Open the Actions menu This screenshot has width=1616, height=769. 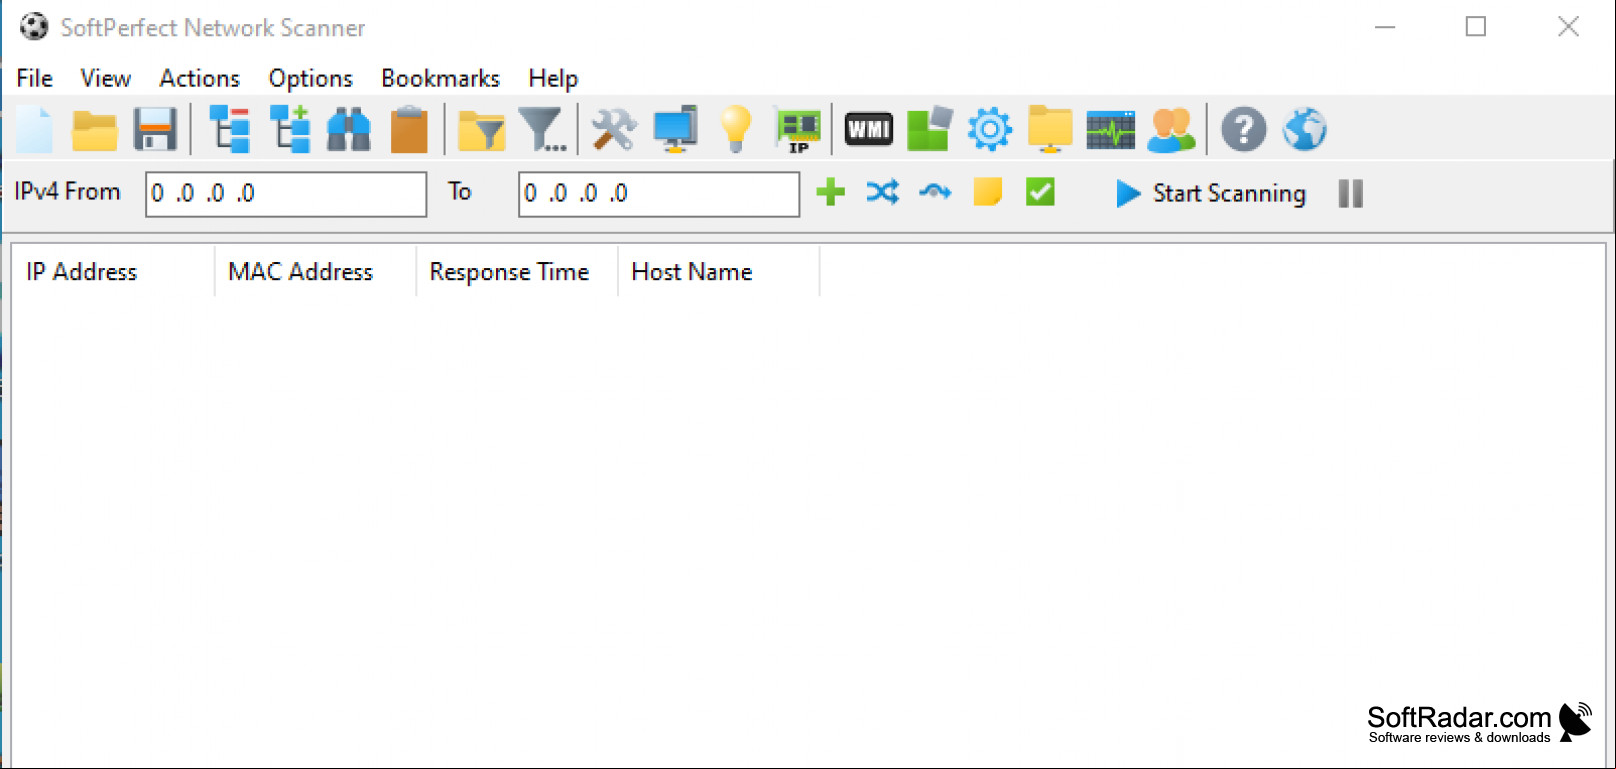[200, 78]
